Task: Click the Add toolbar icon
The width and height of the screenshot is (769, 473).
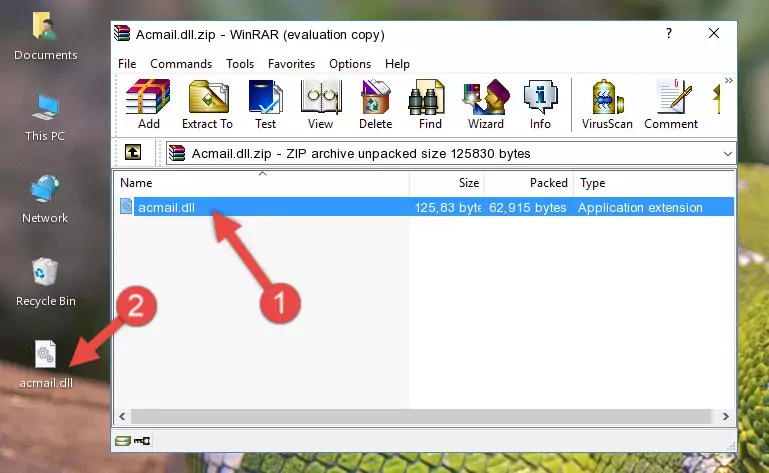Action: point(148,104)
